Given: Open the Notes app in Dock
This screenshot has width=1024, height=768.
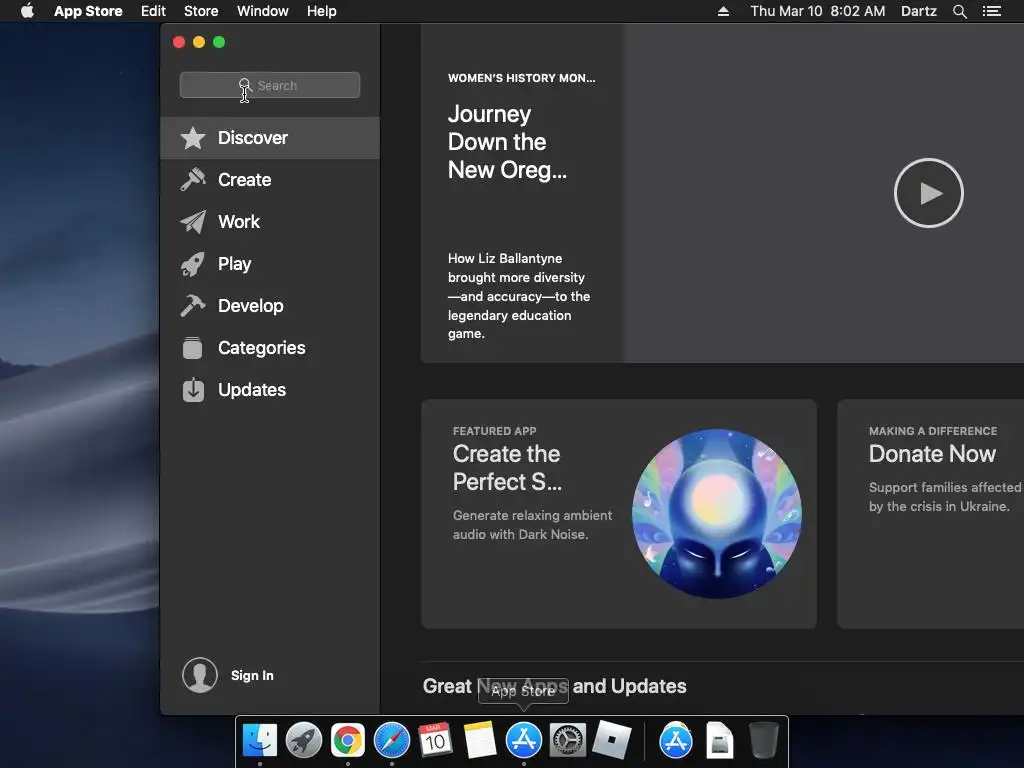Looking at the screenshot, I should tap(479, 741).
